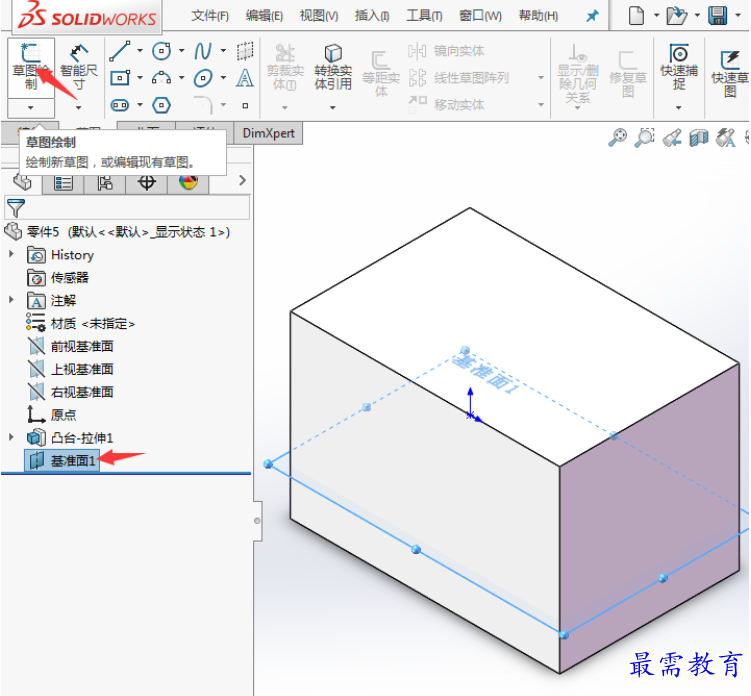Open the DisplayManager color-ball panel tab
751x696 pixels.
(x=188, y=183)
